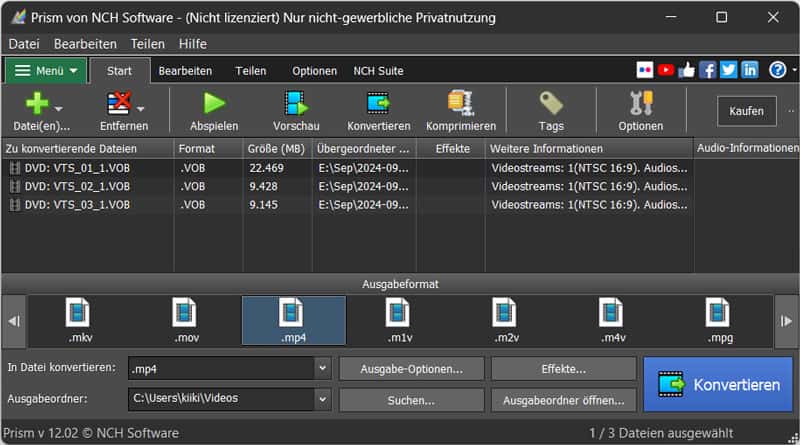Click the Flickr share icon

[x=645, y=70]
